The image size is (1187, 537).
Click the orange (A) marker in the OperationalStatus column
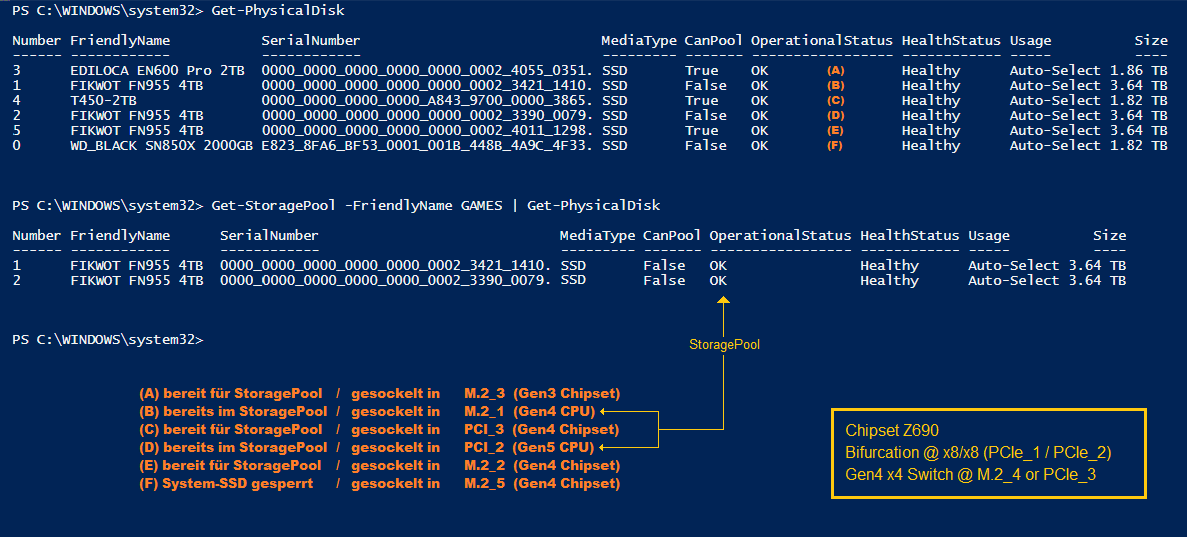point(836,71)
